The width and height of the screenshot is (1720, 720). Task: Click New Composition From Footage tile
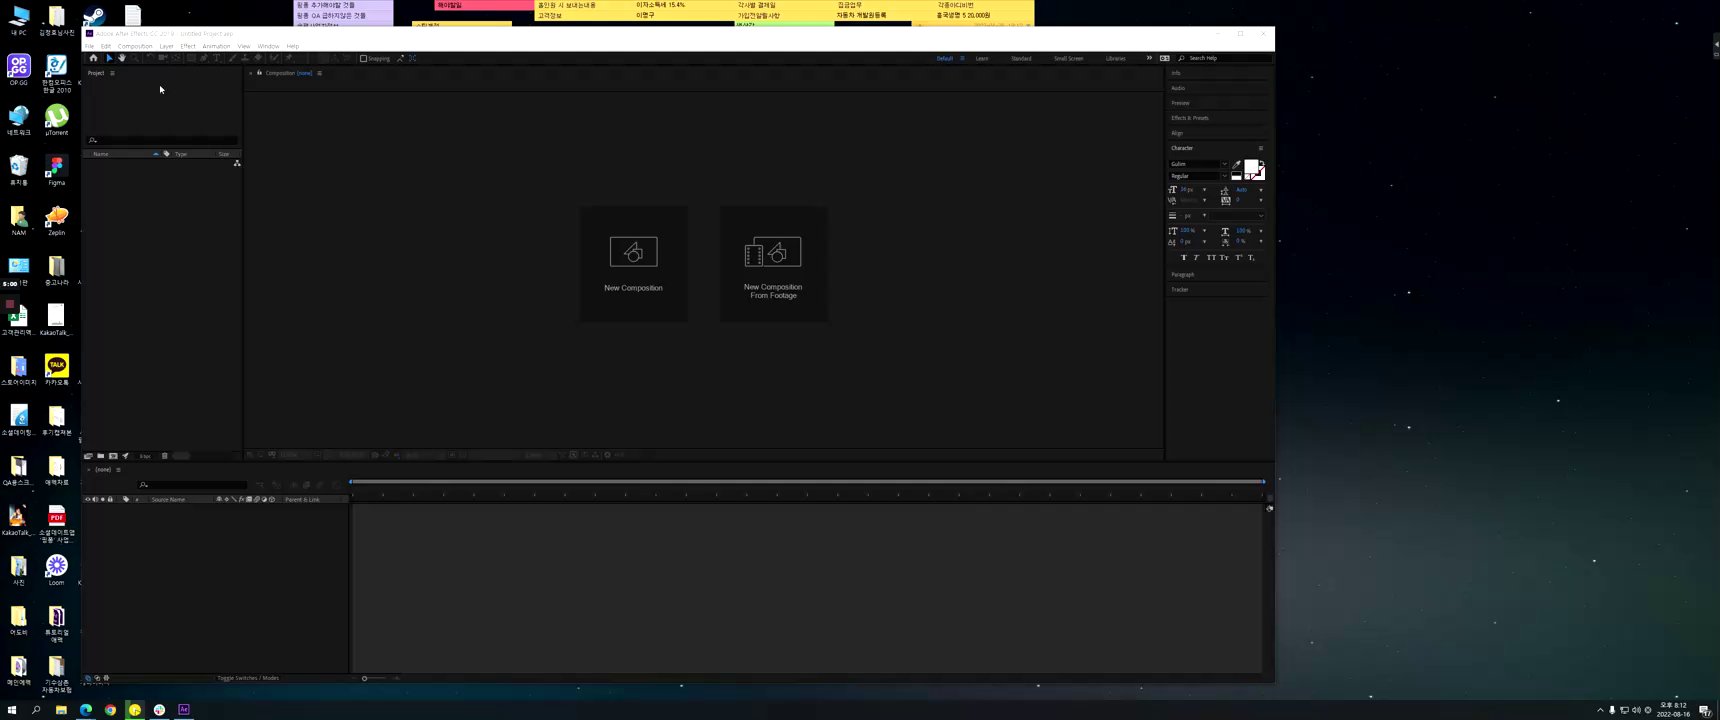pos(773,264)
